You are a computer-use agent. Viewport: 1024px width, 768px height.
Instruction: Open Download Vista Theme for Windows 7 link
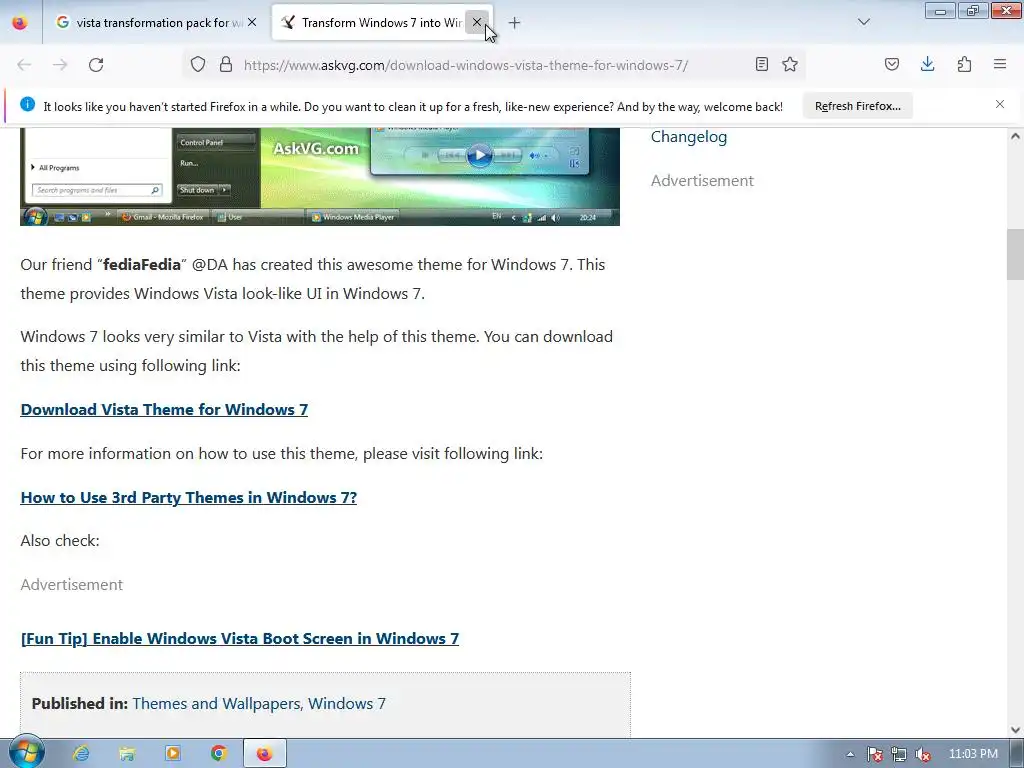point(164,409)
